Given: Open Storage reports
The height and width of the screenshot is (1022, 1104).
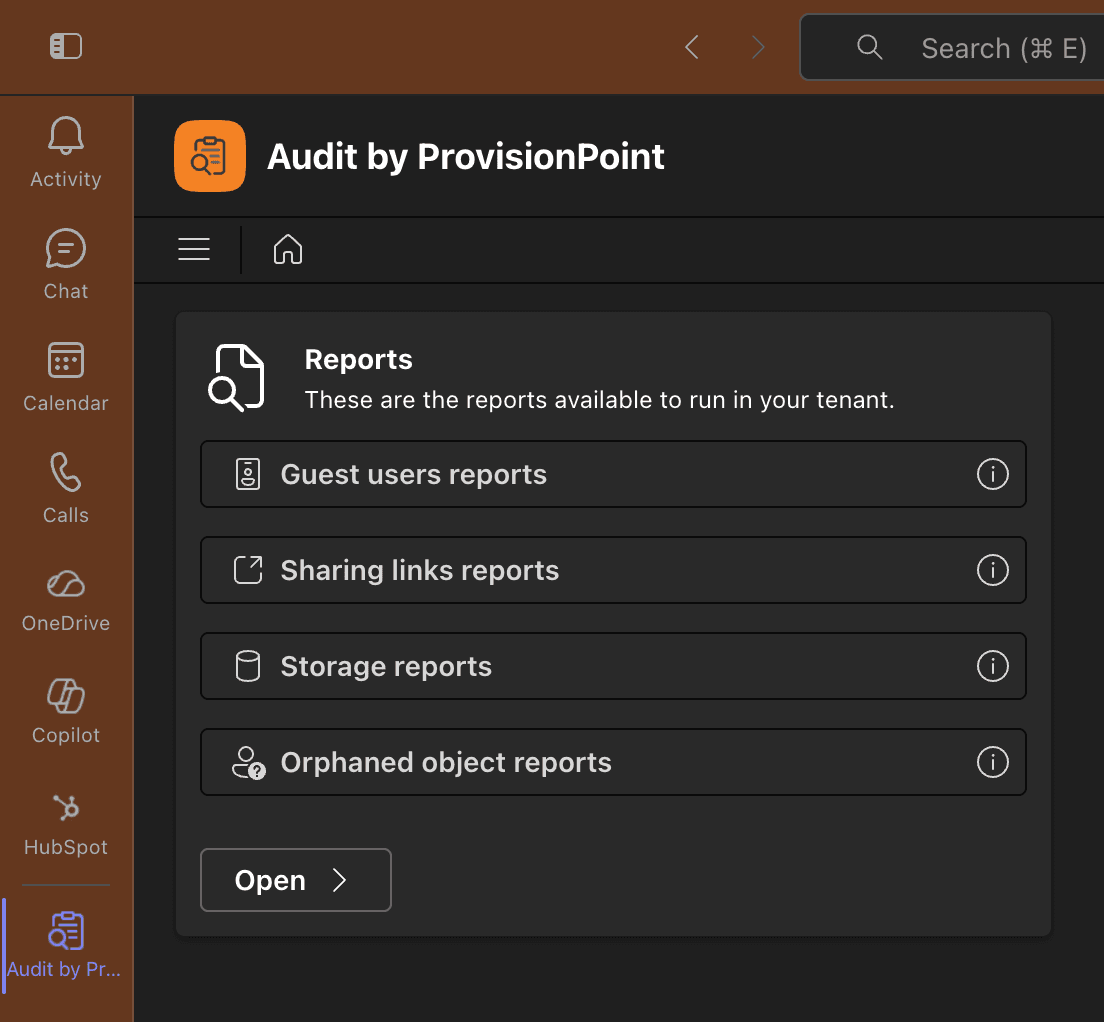Looking at the screenshot, I should (613, 666).
